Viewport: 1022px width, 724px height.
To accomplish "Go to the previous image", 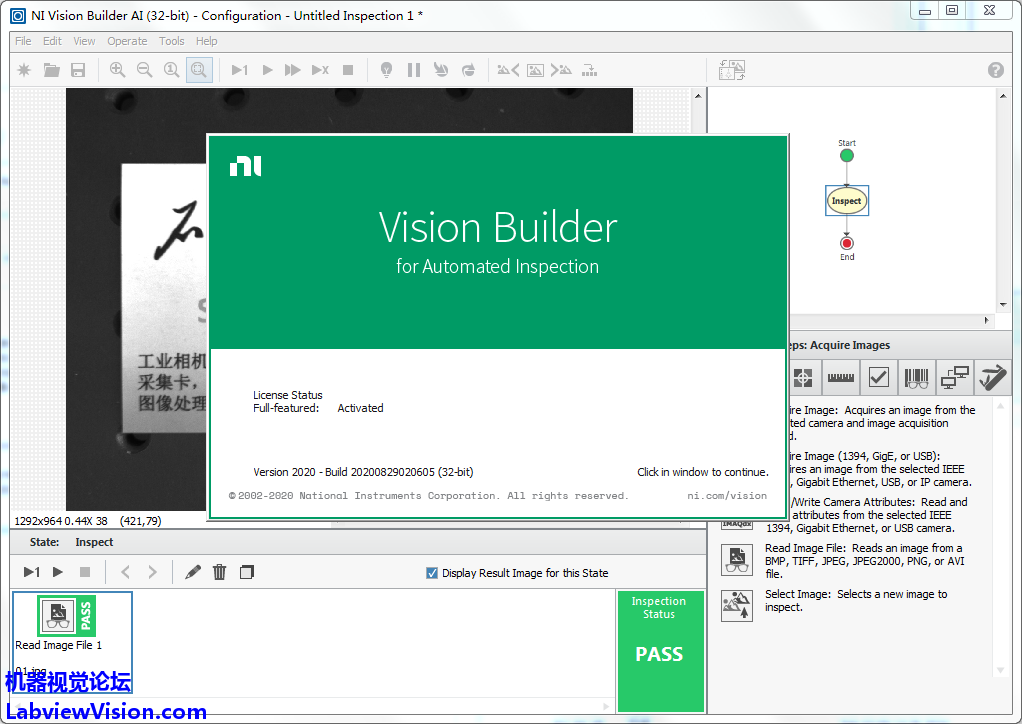I will pos(508,70).
